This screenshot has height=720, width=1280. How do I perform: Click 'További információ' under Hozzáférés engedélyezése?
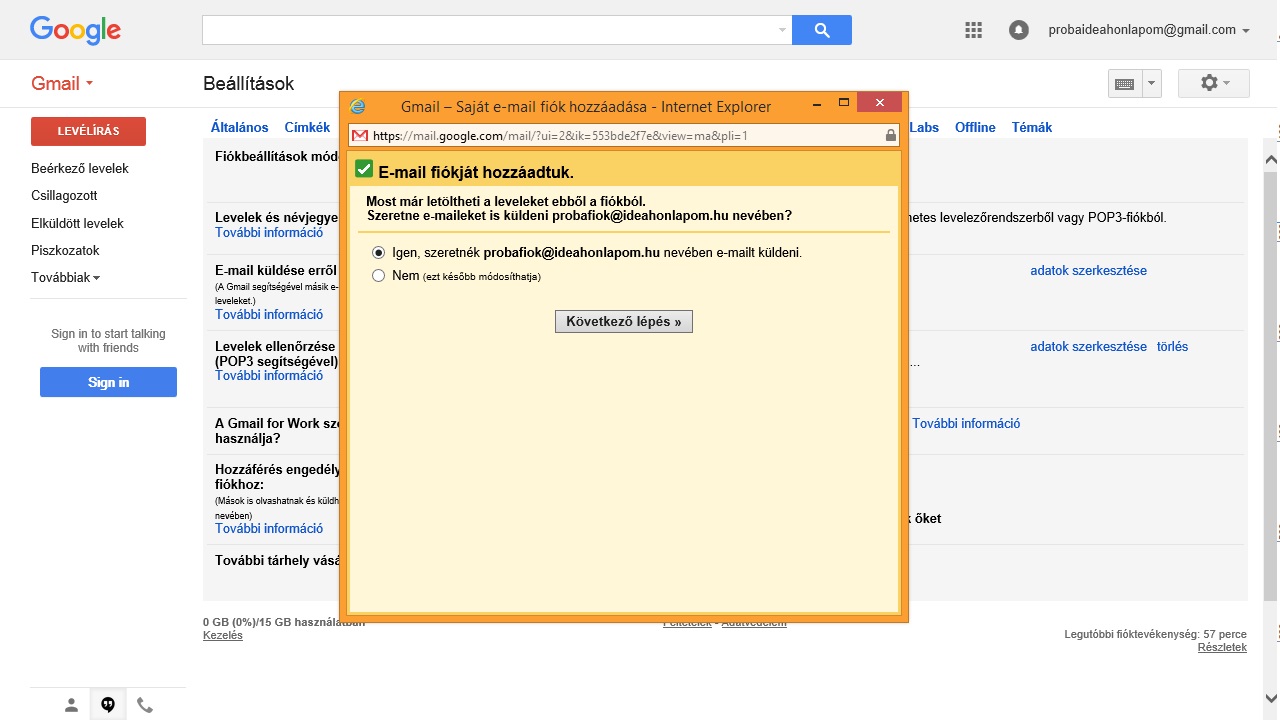[x=269, y=528]
